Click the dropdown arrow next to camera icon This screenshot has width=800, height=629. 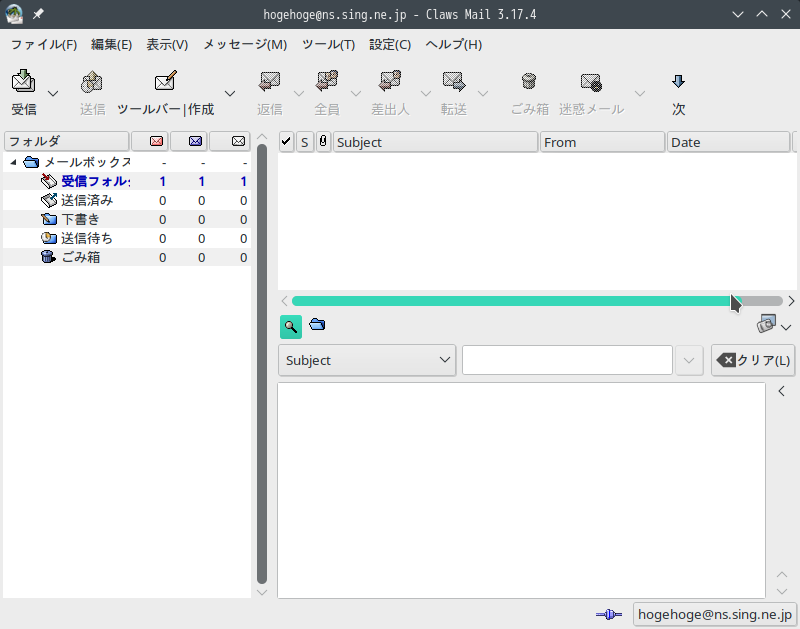coord(786,327)
